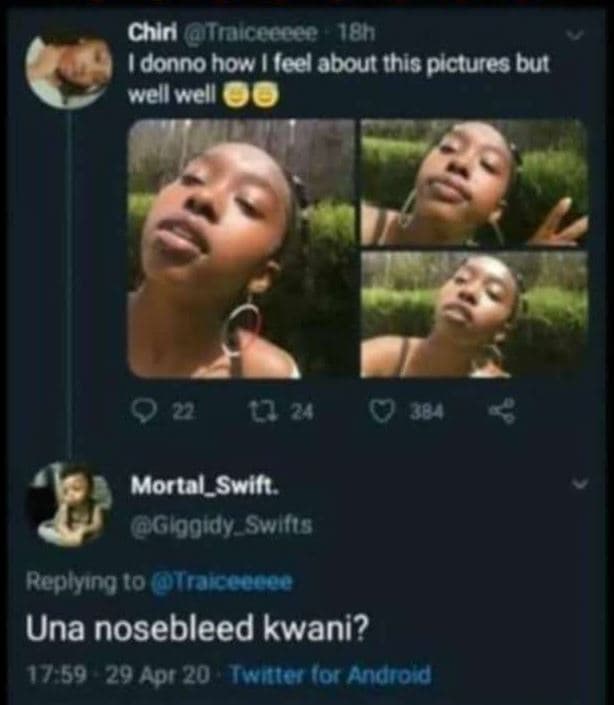This screenshot has width=614, height=705.
Task: Open dropdown arrow beside Mortal_Swift. reply
Action: [x=578, y=485]
